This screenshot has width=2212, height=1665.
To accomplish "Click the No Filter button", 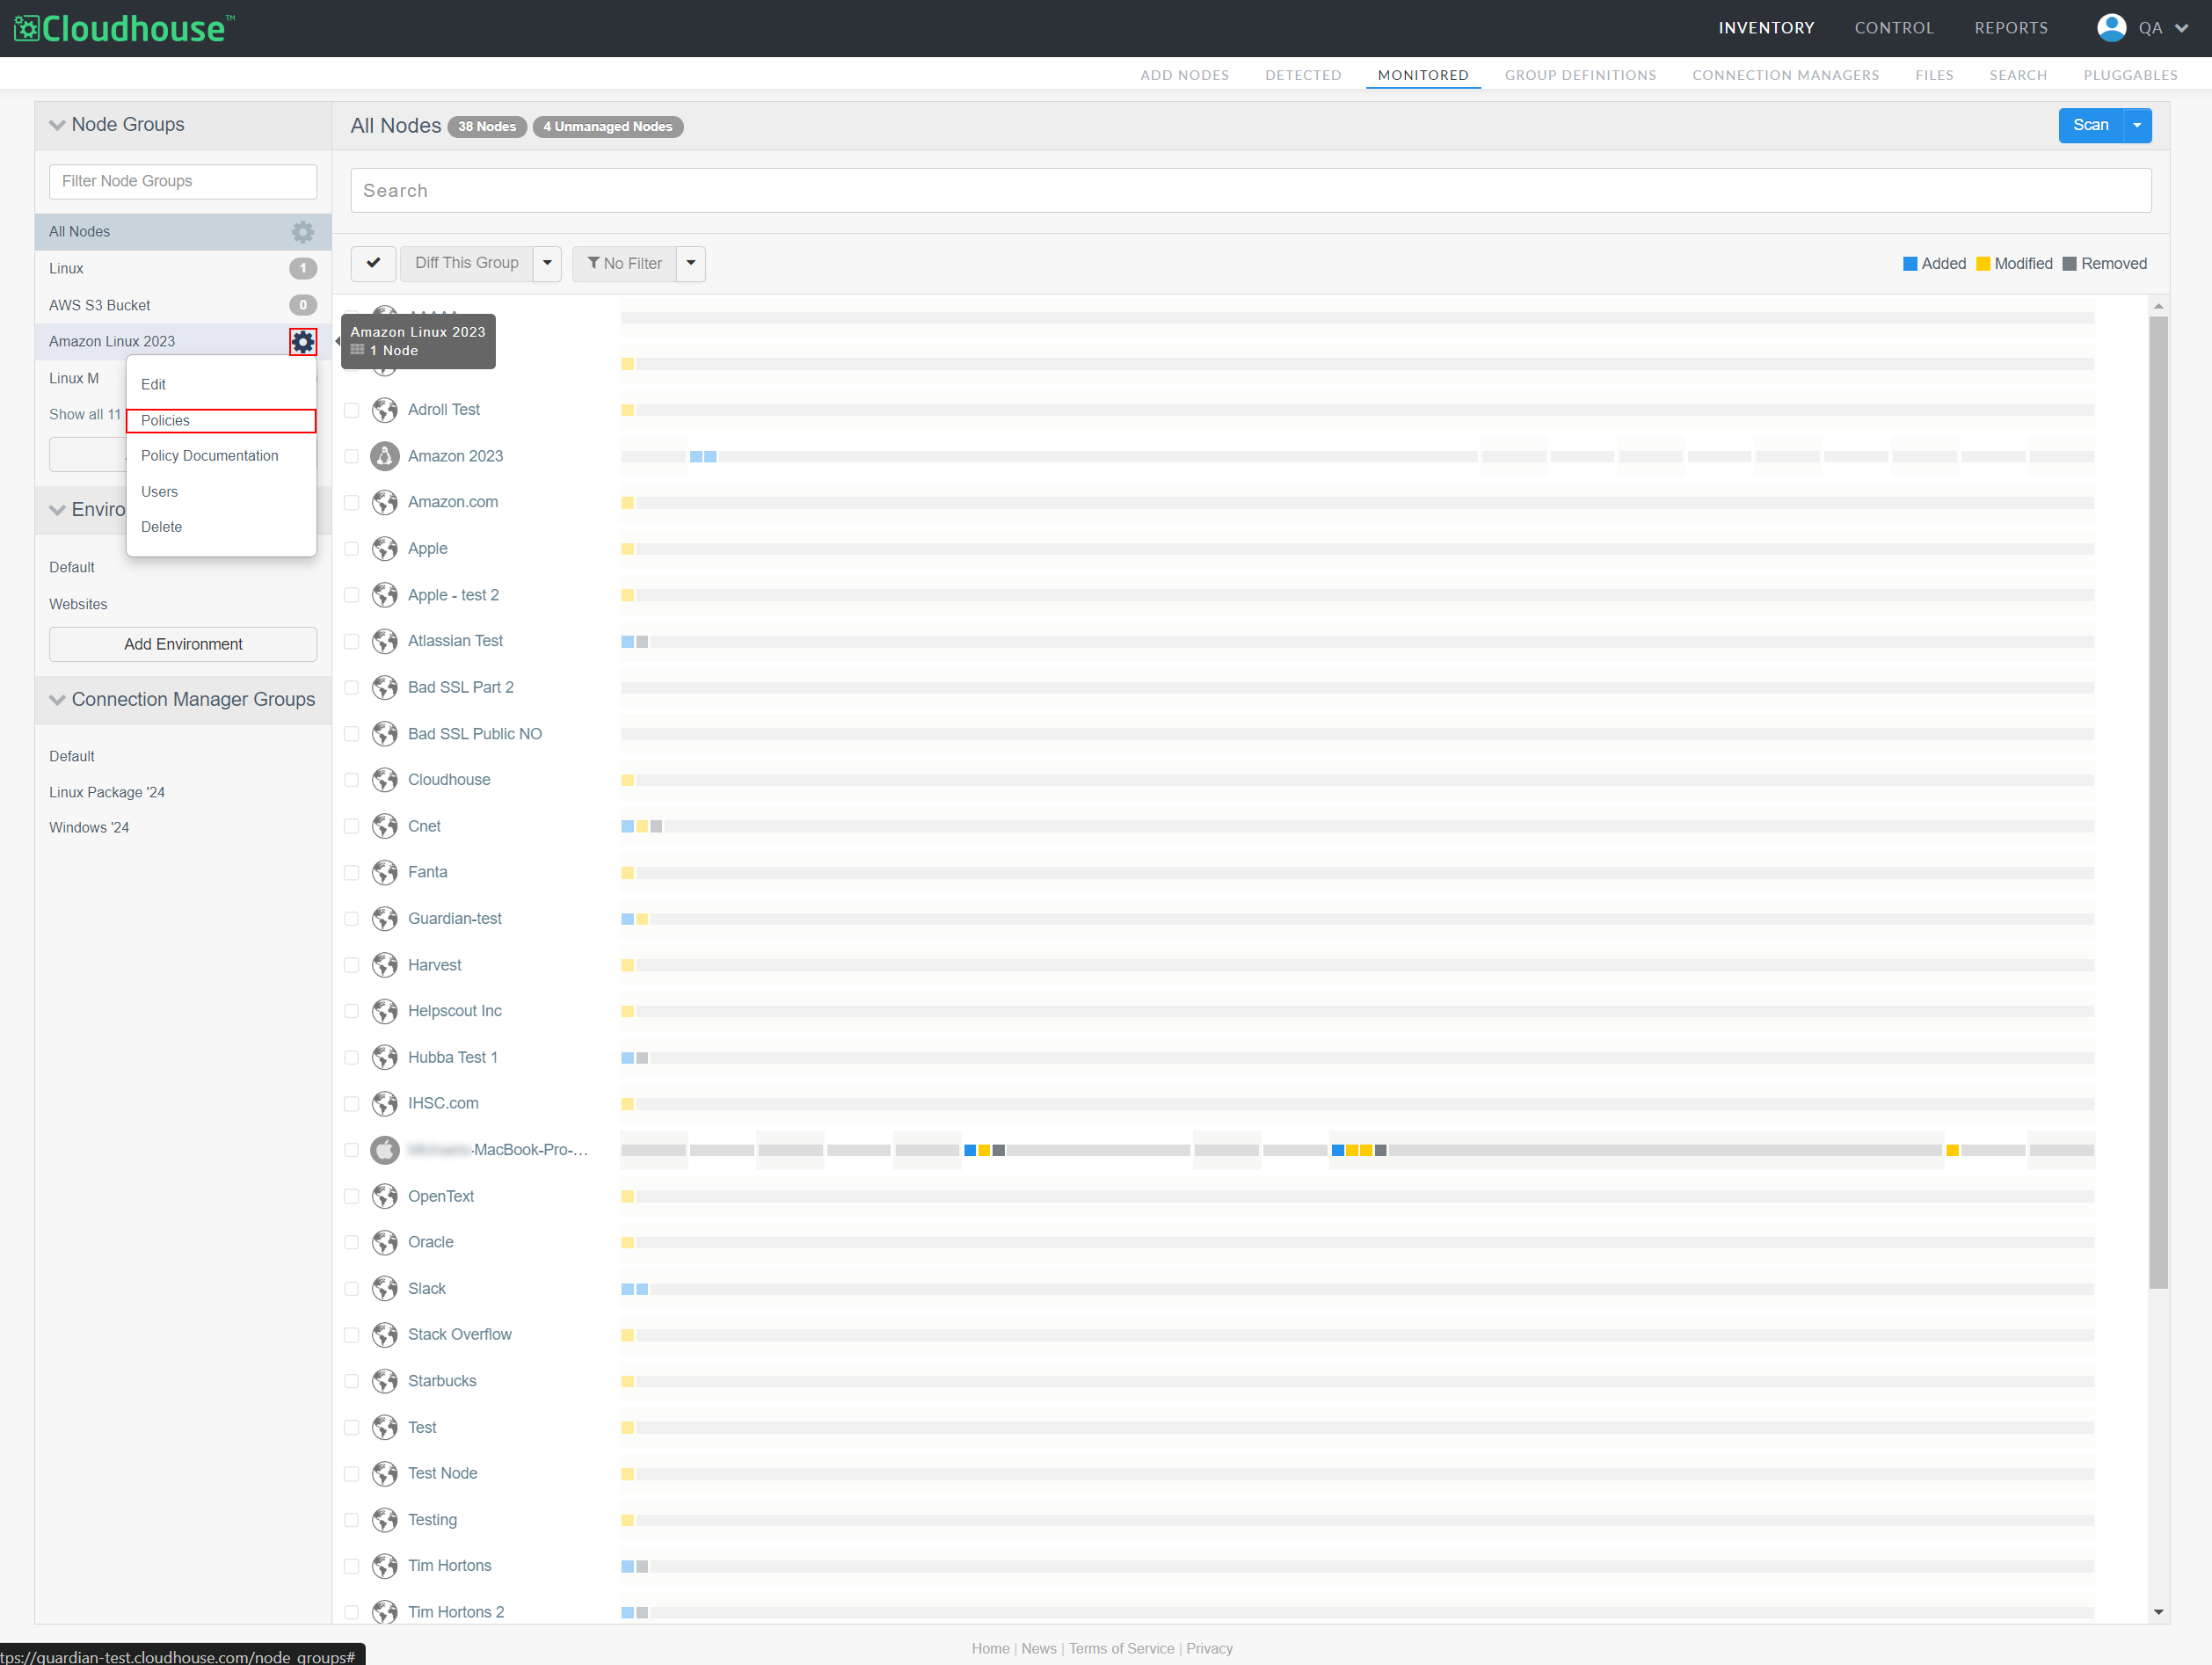I will (625, 264).
